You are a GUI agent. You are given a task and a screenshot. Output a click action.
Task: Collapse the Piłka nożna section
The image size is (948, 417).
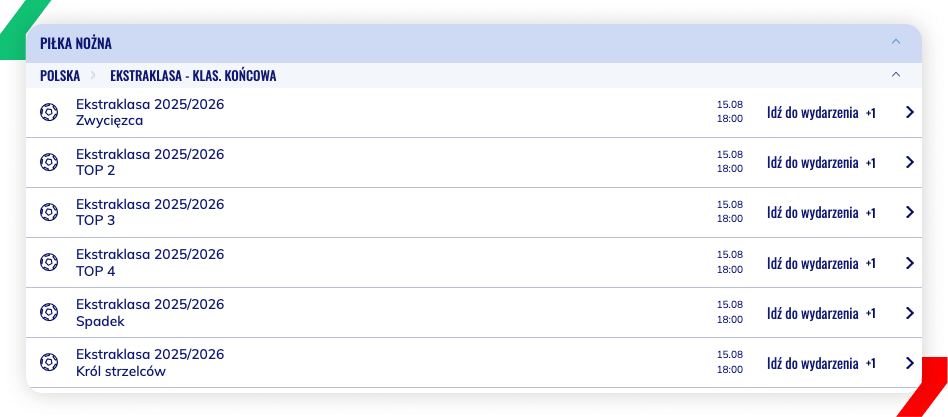pyautogui.click(x=896, y=42)
